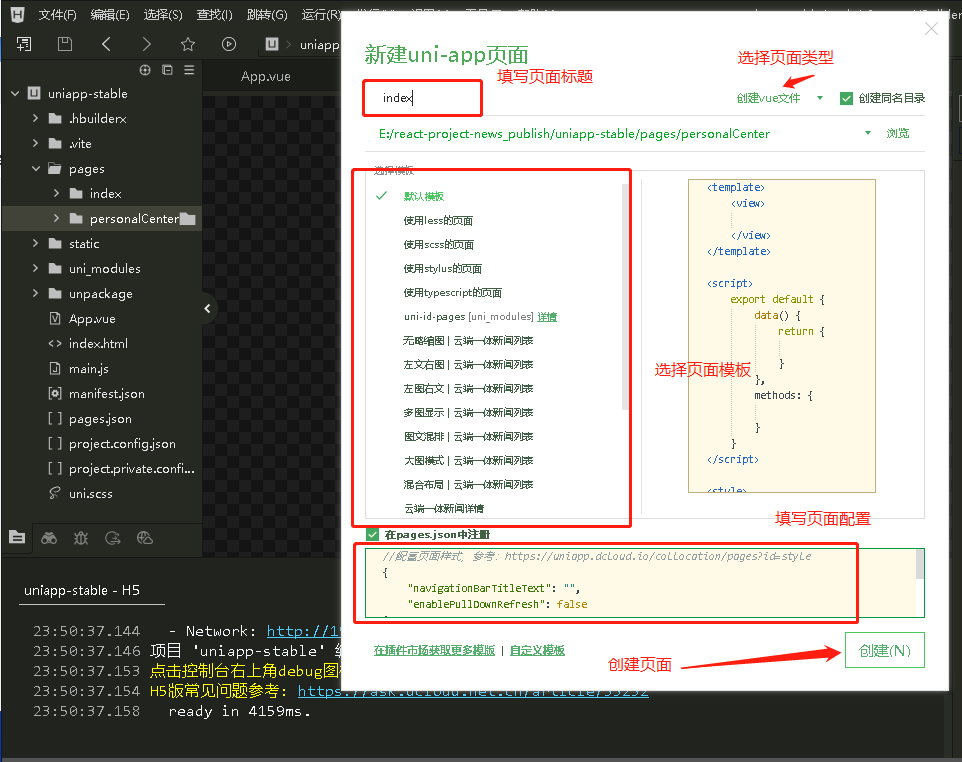Click the Bookmark star icon in the toolbar
The width and height of the screenshot is (962, 762).
pos(187,44)
